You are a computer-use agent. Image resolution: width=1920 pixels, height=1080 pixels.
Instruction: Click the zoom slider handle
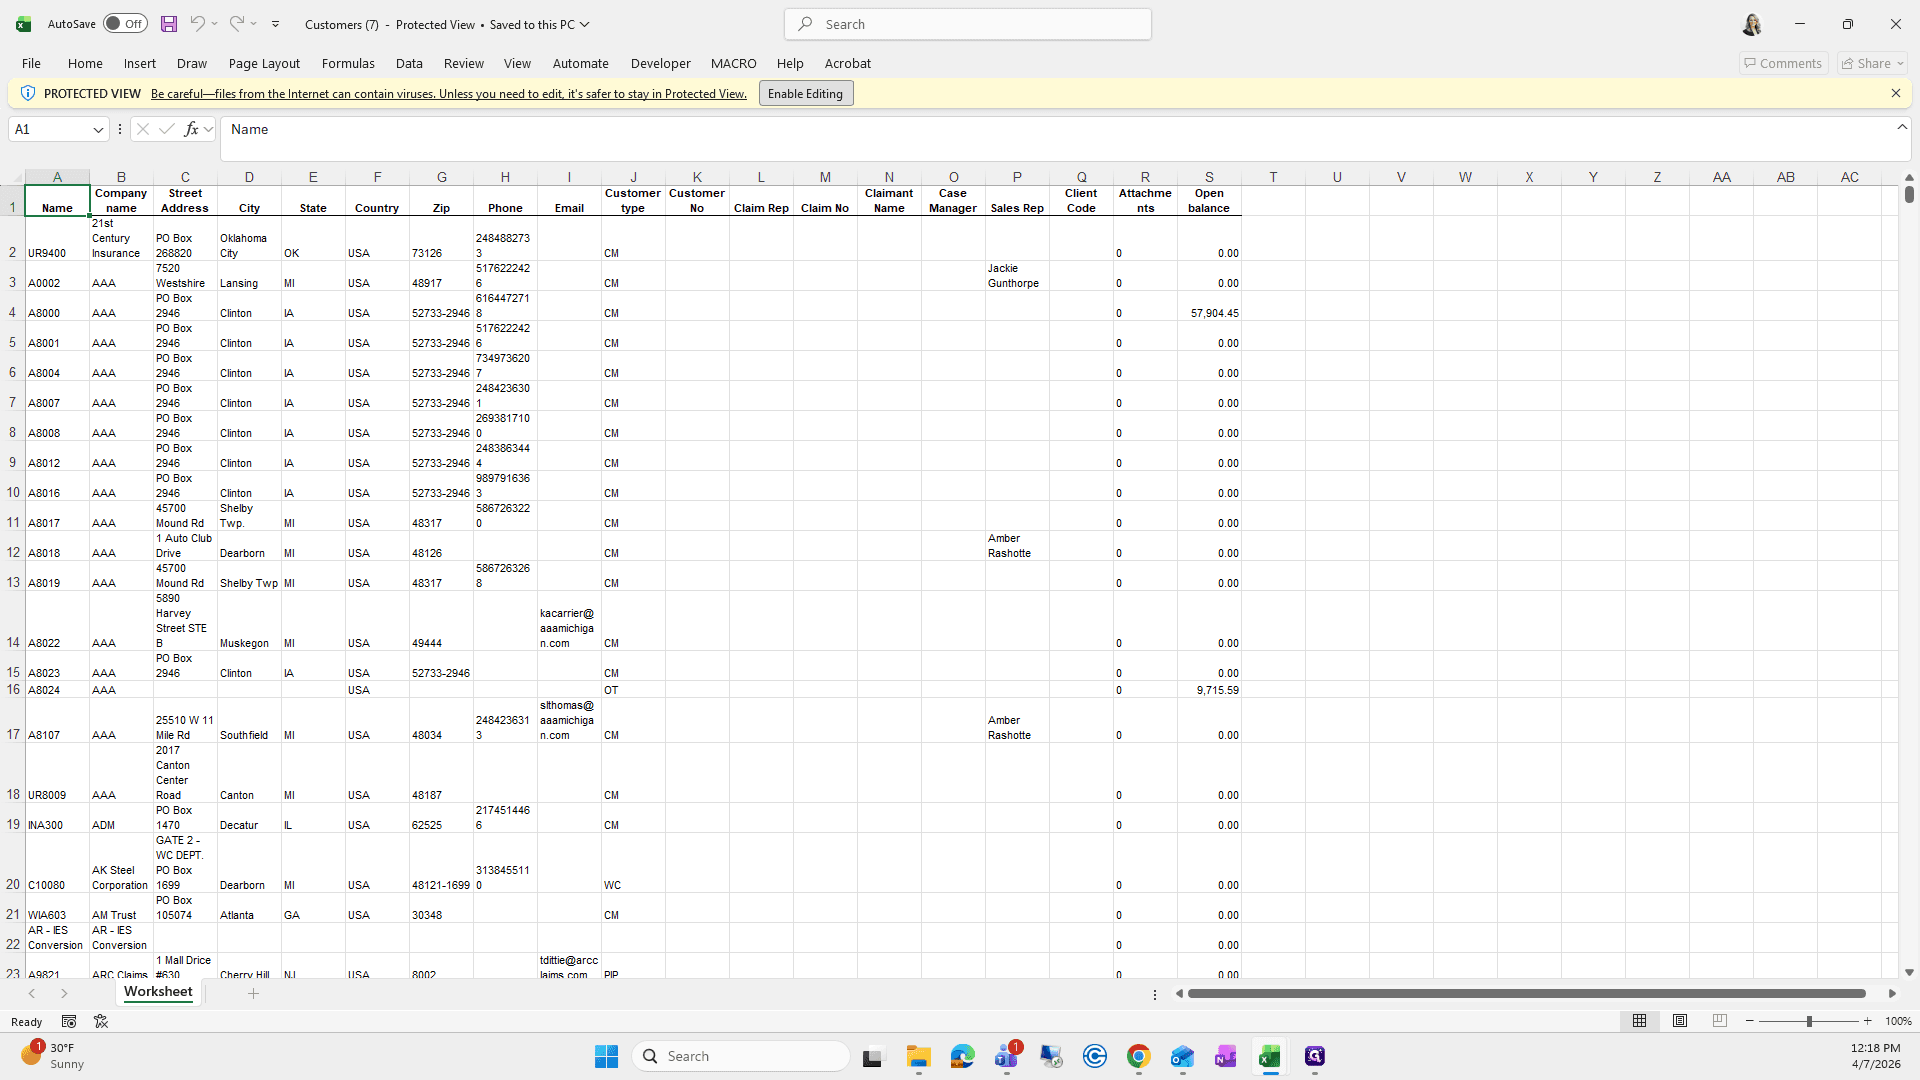click(x=1809, y=1021)
